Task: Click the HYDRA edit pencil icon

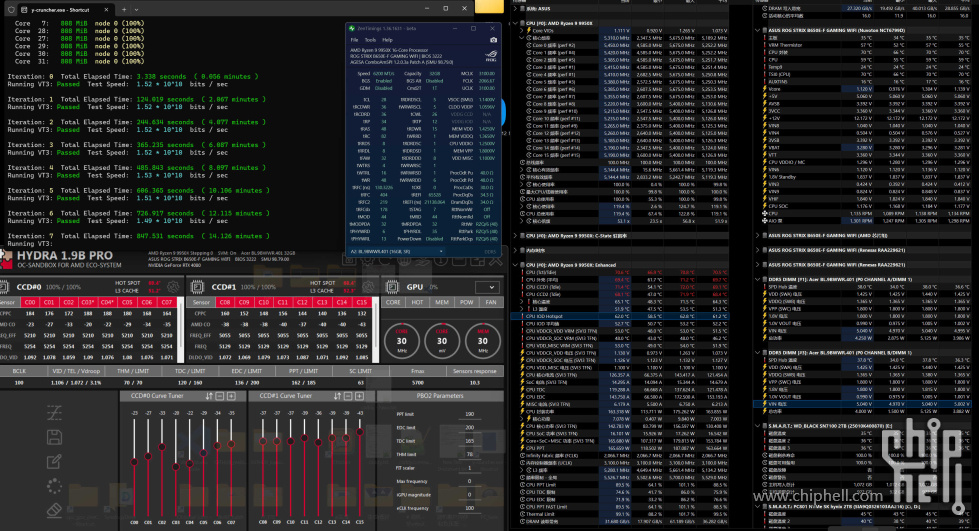Action: coord(54,462)
